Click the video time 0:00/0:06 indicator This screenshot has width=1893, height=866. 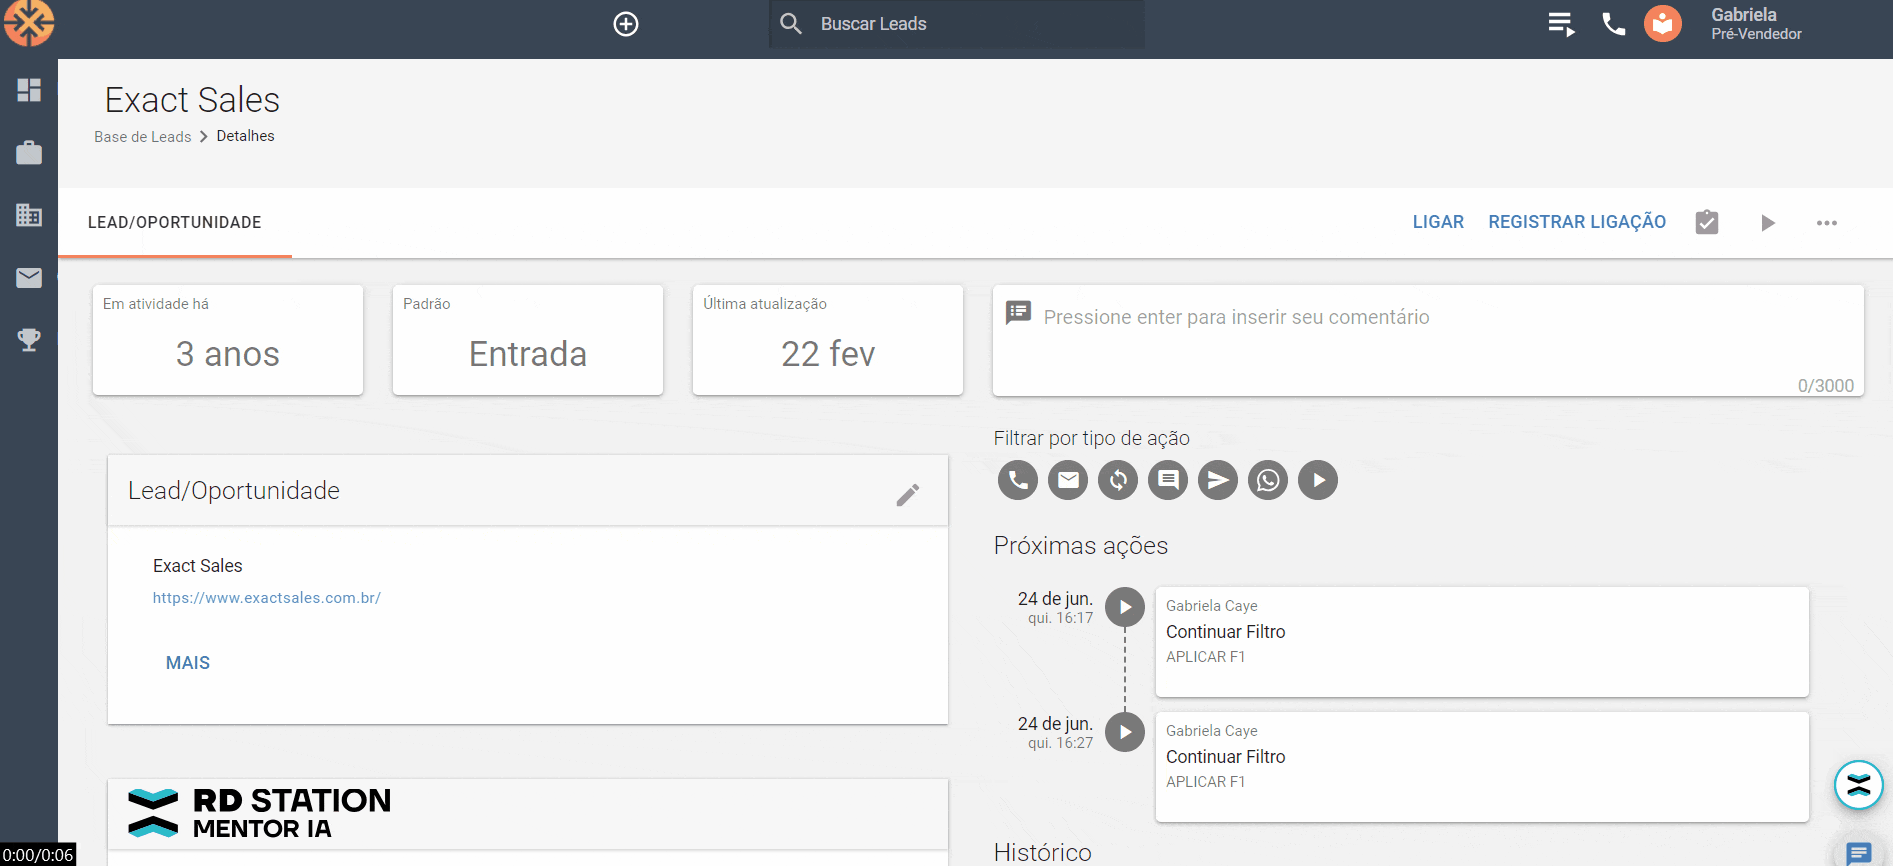pos(38,855)
